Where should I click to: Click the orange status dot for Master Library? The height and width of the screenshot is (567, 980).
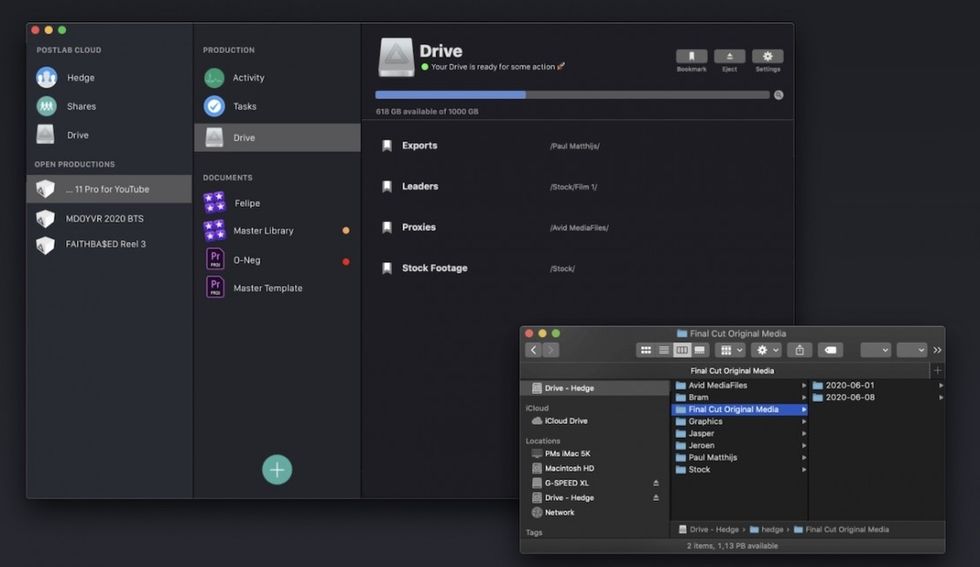pyautogui.click(x=346, y=231)
